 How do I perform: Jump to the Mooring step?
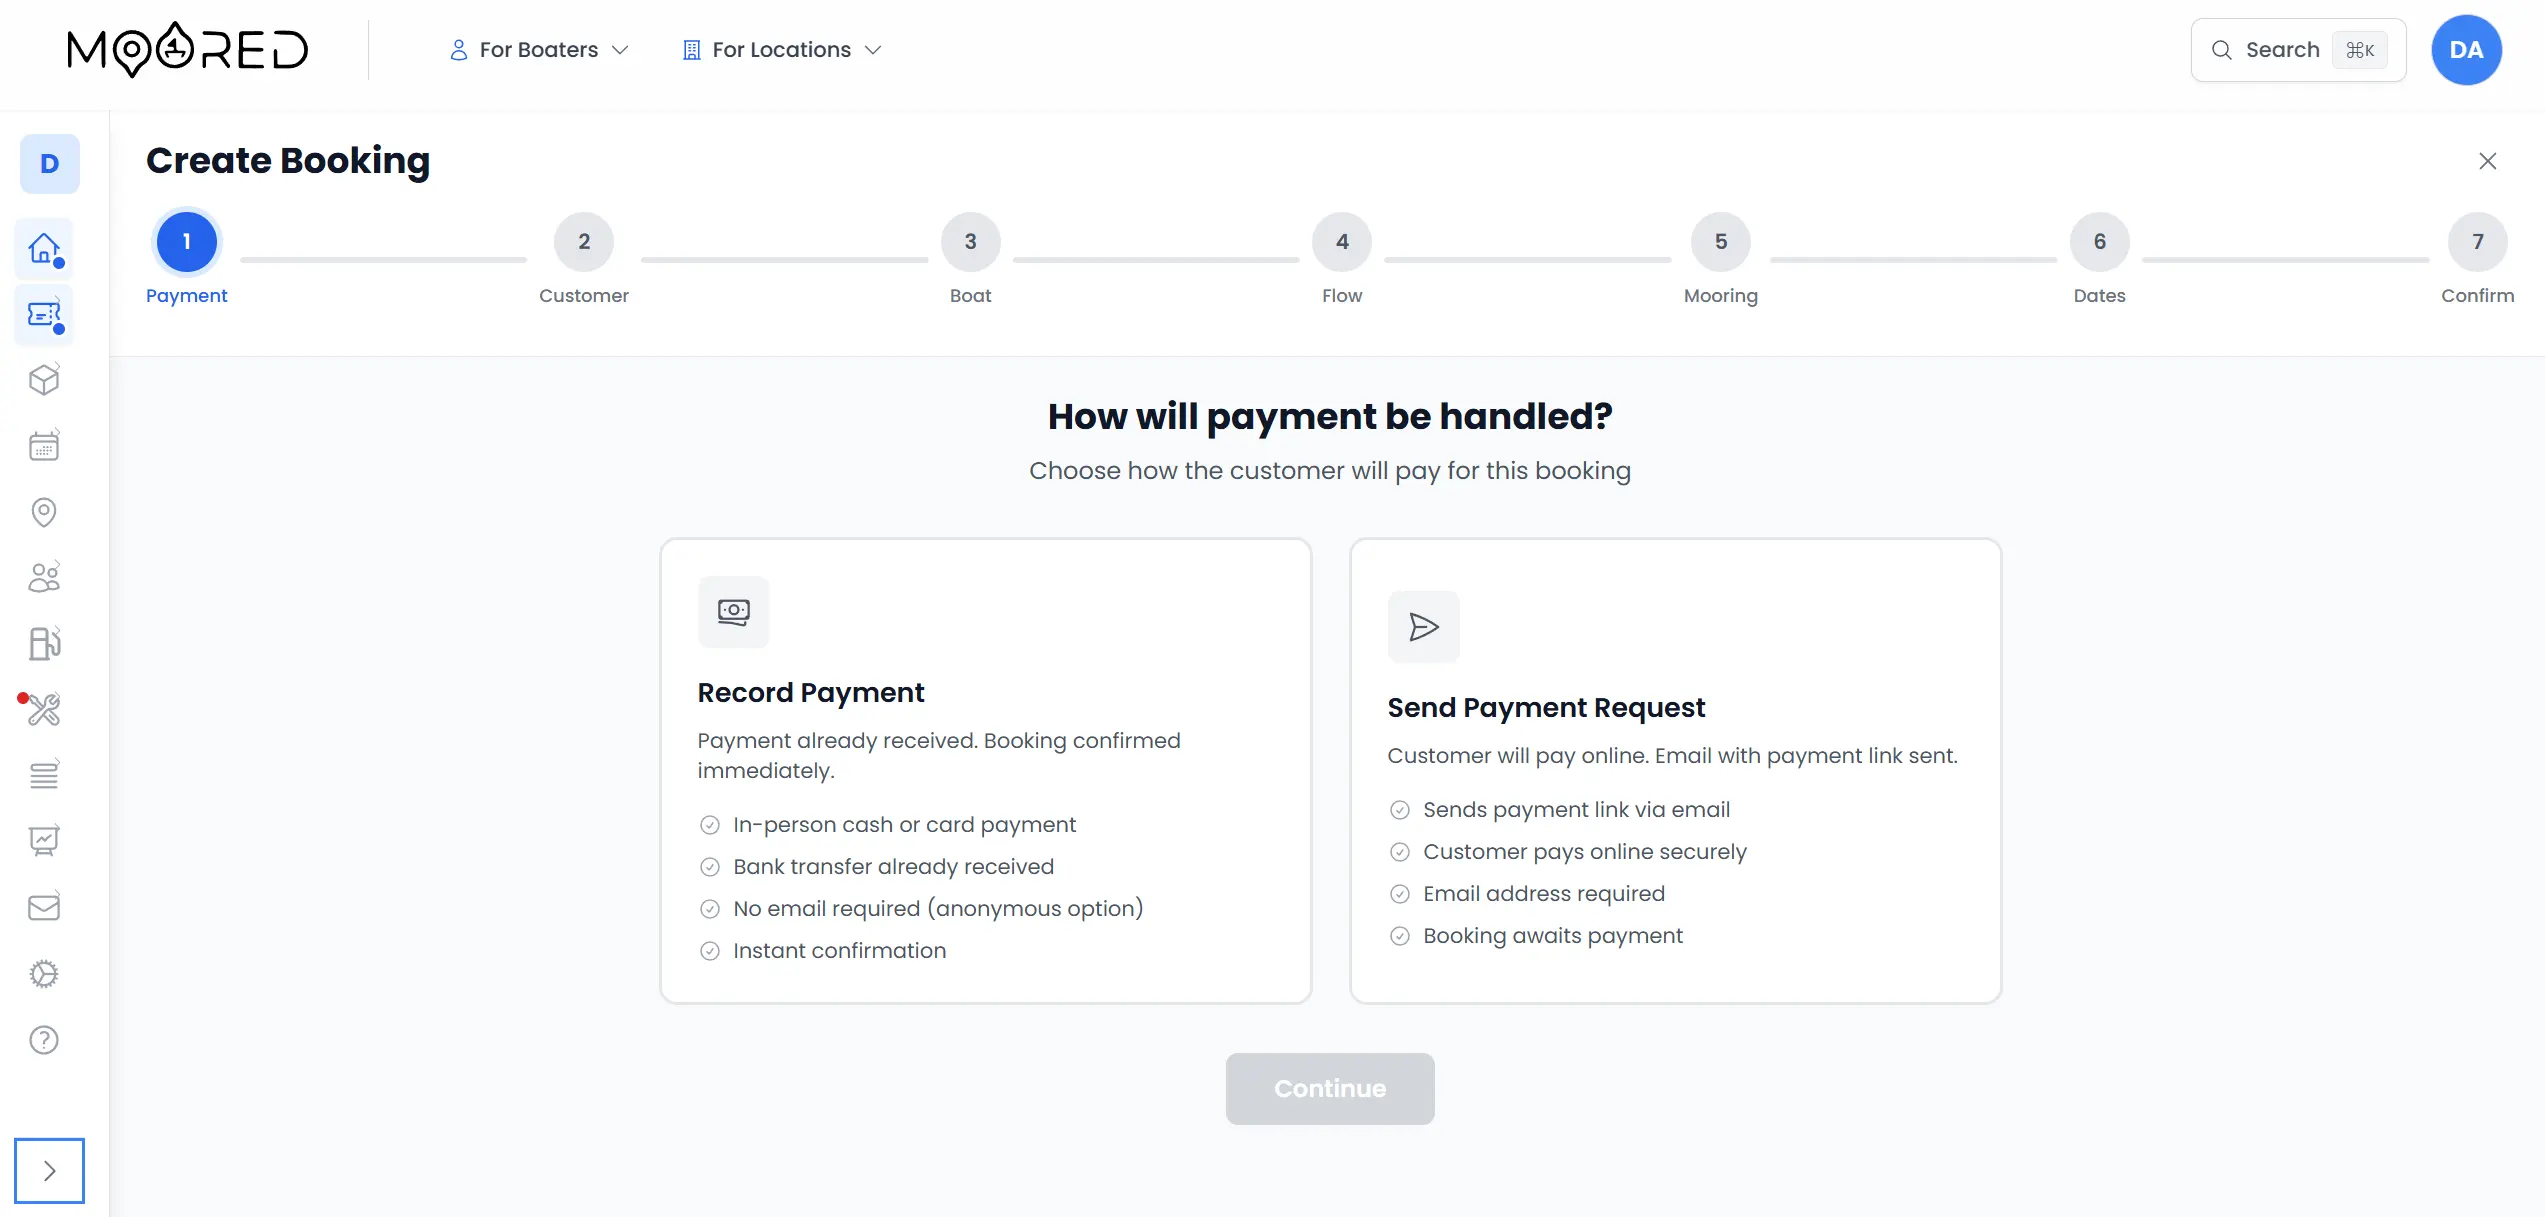pos(1720,241)
